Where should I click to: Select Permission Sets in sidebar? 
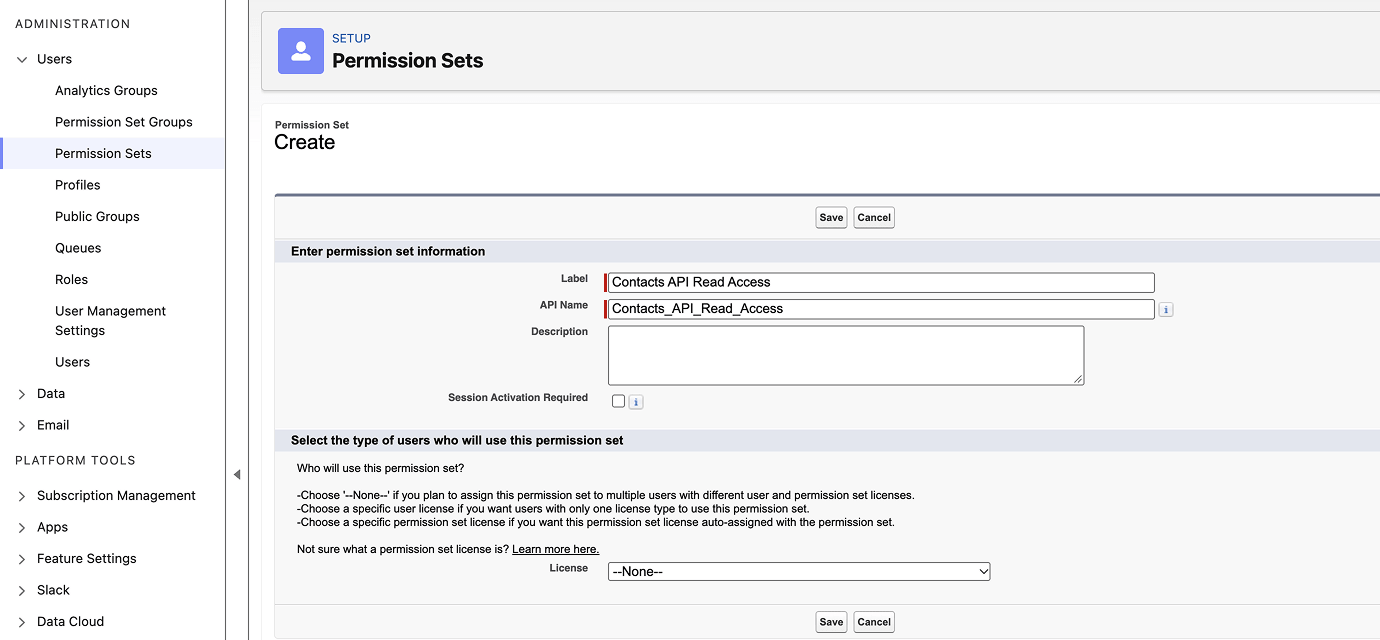click(103, 153)
